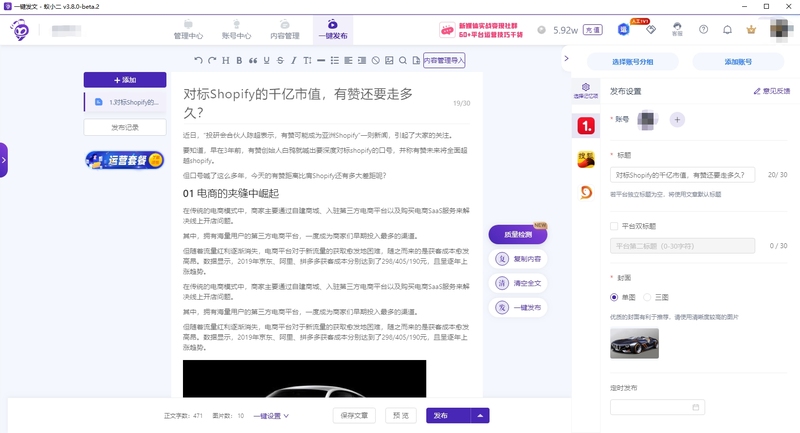The width and height of the screenshot is (800, 433).
Task: Click 添加账号 button
Action: [x=738, y=62]
